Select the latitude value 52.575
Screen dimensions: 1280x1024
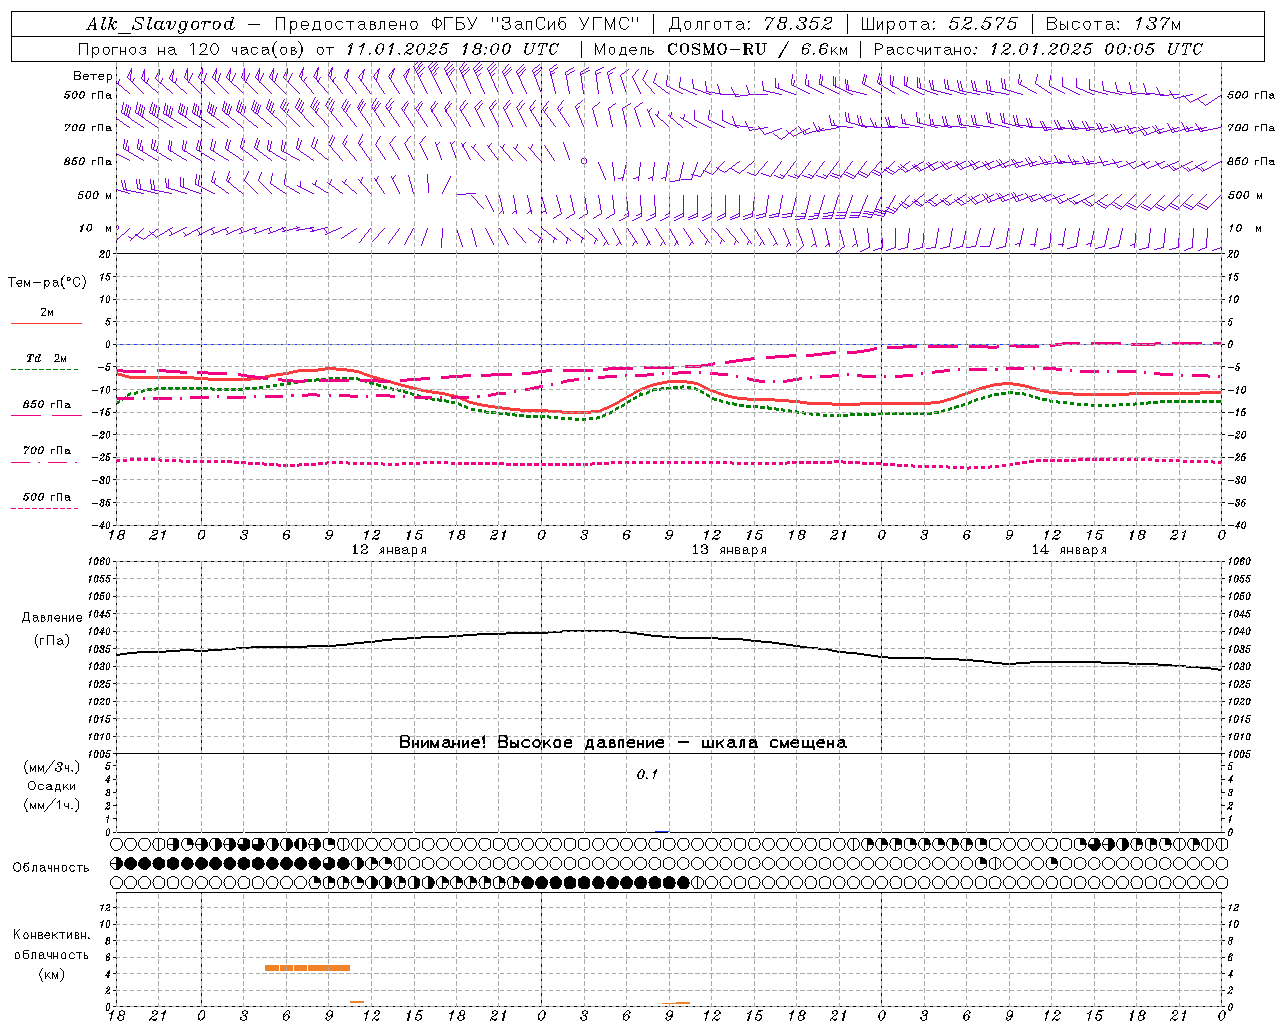[x=983, y=24]
